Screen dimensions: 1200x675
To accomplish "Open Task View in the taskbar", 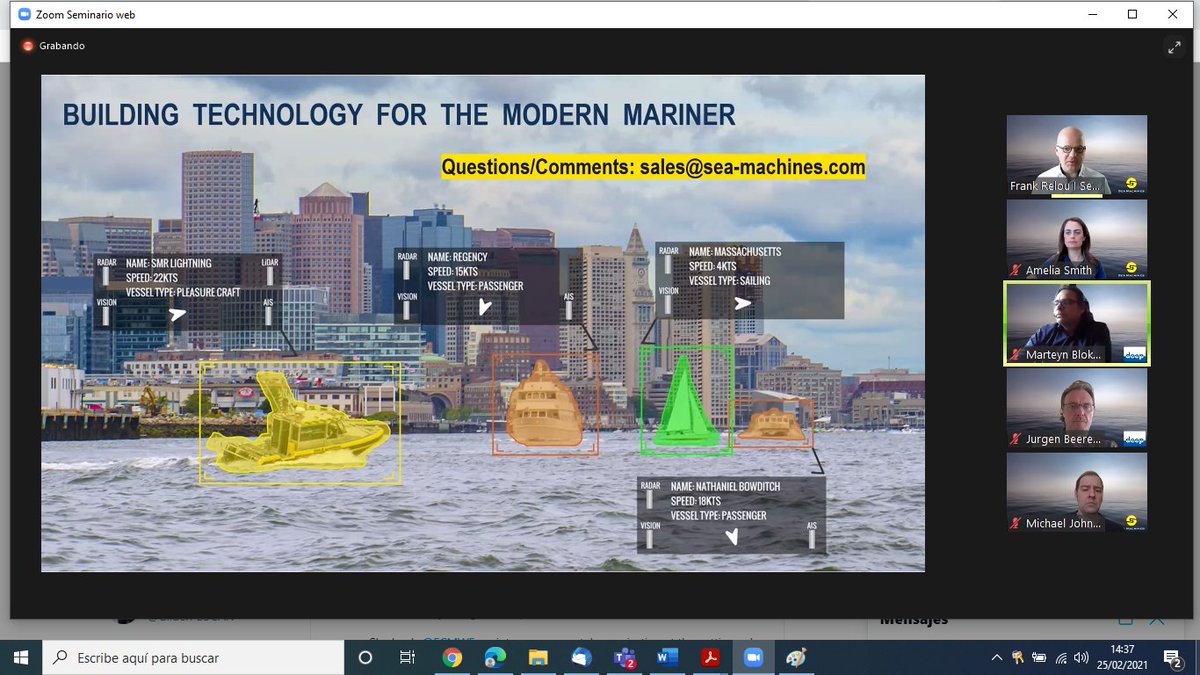I will (x=407, y=657).
